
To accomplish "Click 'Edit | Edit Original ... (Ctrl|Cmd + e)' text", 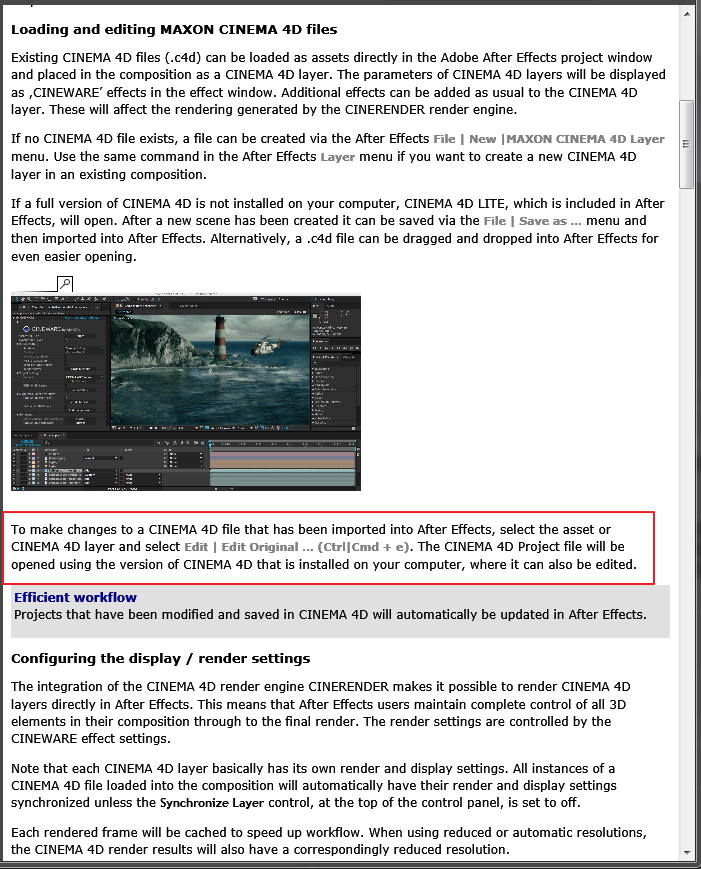I will point(297,547).
